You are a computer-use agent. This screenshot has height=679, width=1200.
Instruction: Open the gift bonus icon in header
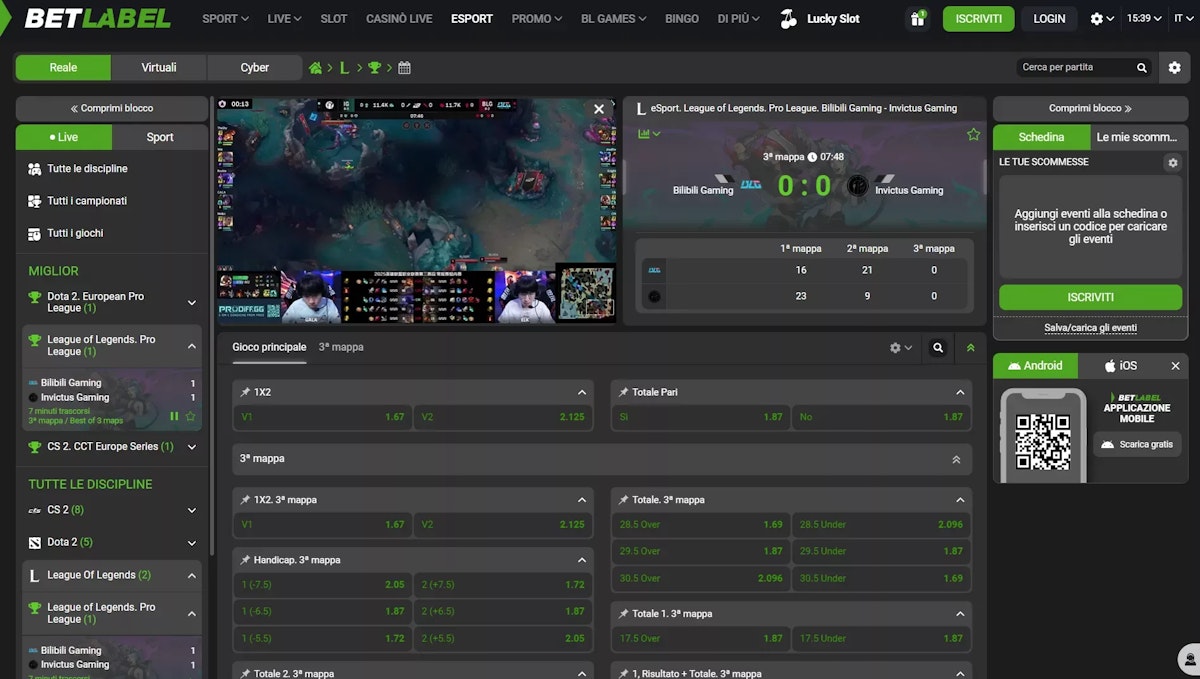(x=917, y=19)
